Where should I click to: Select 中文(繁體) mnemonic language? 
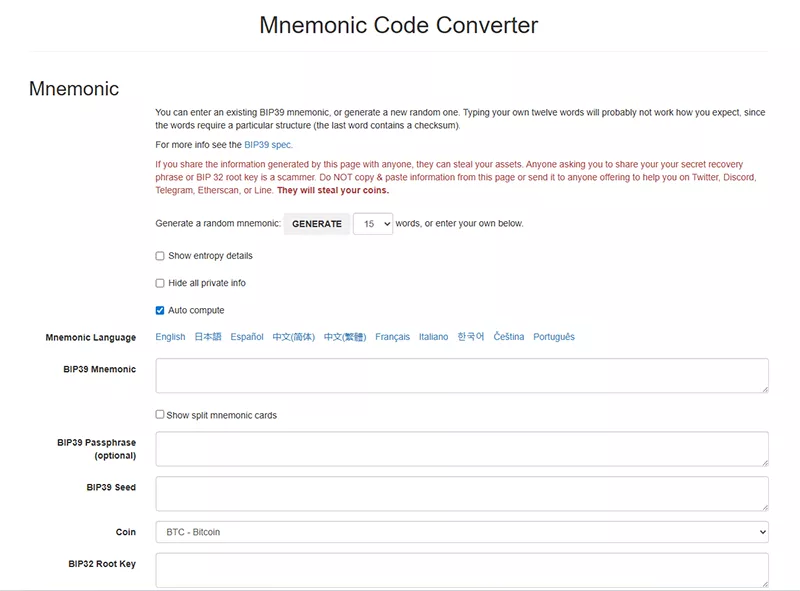pyautogui.click(x=345, y=337)
